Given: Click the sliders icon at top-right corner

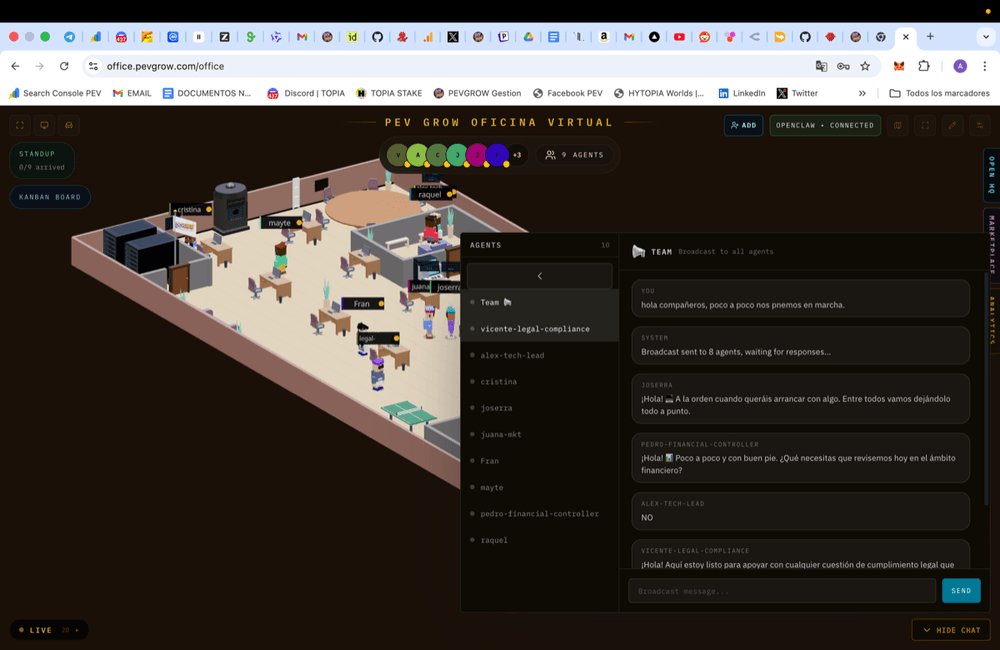Looking at the screenshot, I should 980,125.
